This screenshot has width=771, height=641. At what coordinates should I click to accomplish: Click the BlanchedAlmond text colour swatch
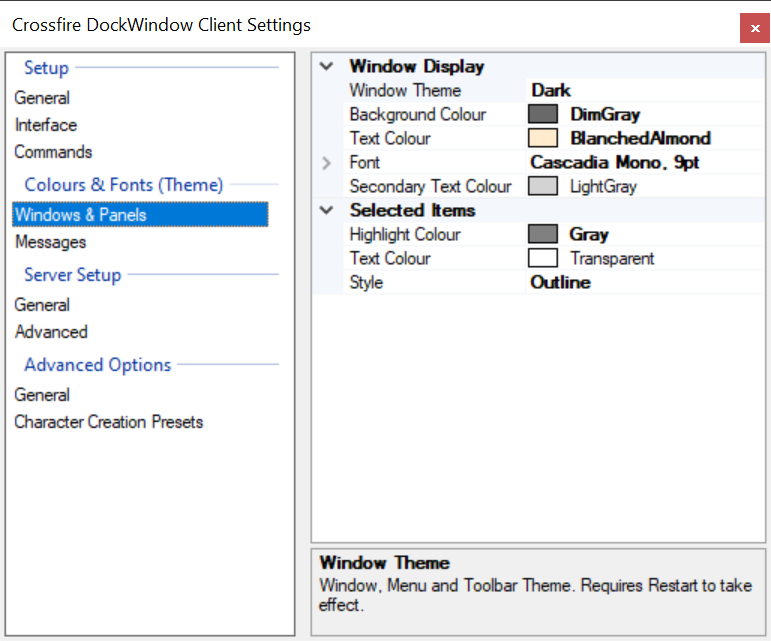(x=543, y=138)
